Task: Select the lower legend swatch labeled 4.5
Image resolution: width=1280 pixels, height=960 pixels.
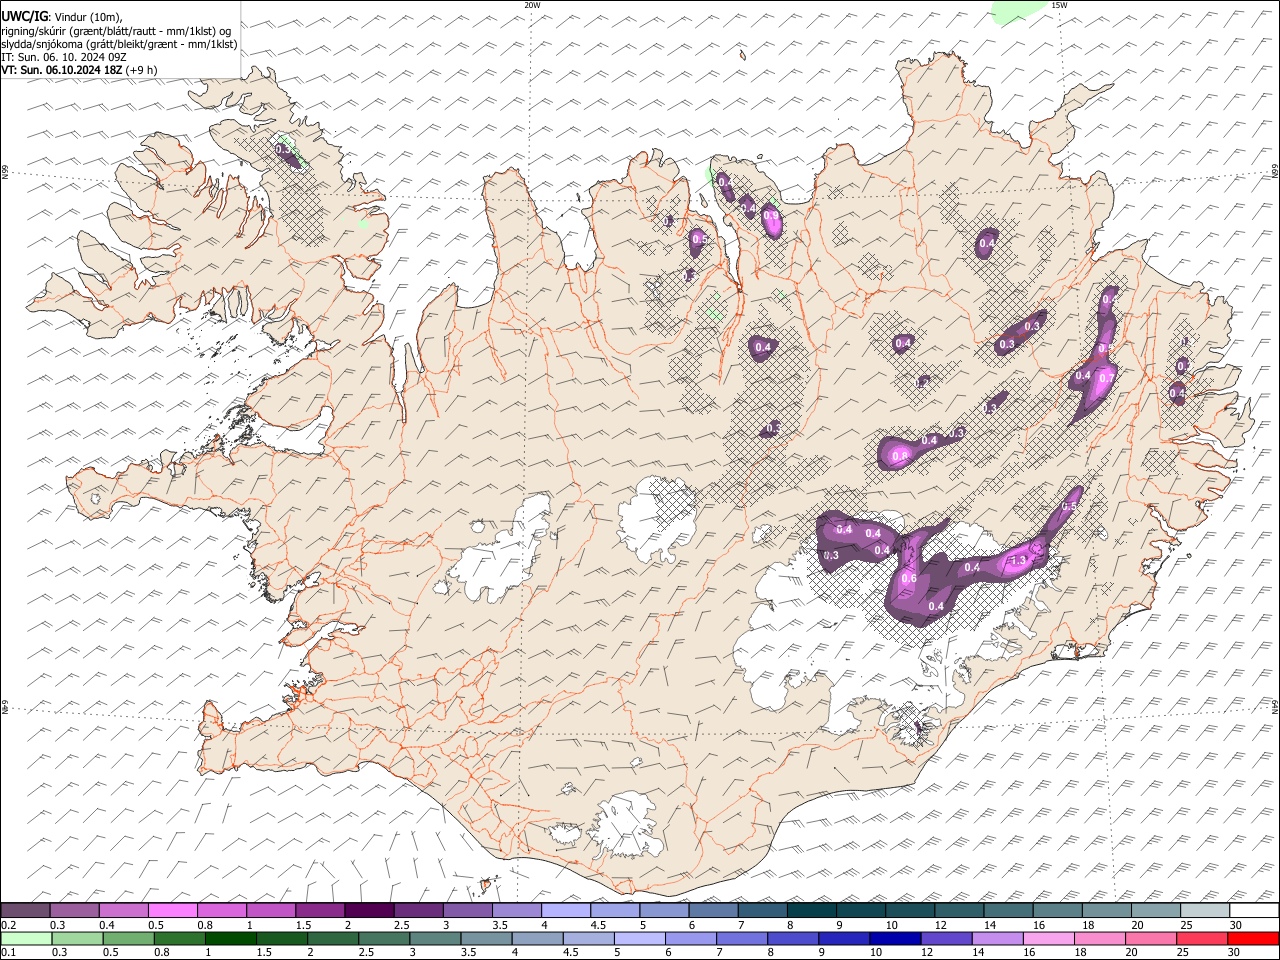Action: (x=587, y=938)
